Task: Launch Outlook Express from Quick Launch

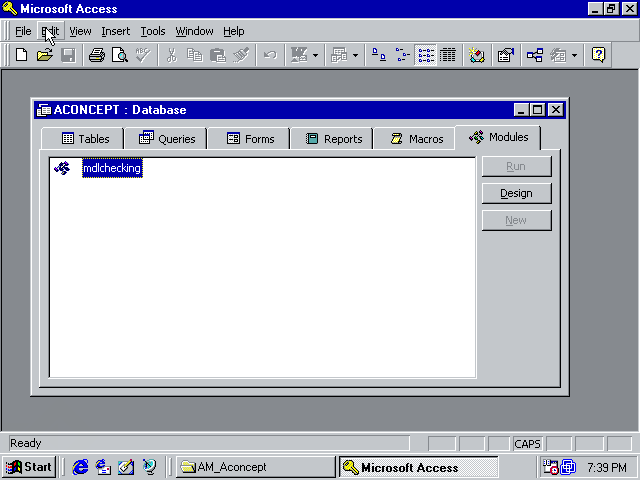Action: 103,467
